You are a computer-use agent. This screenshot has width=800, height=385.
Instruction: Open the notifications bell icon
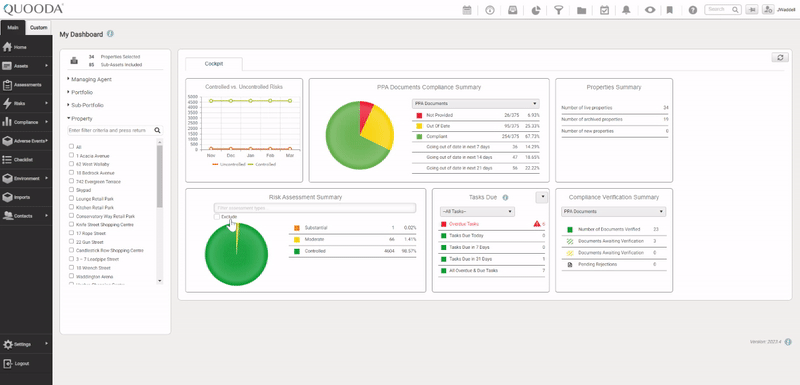[627, 10]
